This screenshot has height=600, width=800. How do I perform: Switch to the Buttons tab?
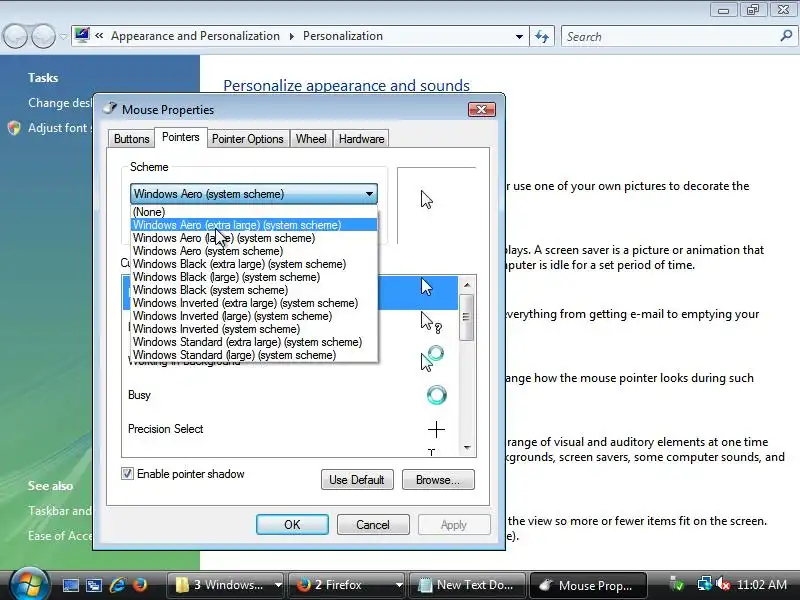pyautogui.click(x=132, y=139)
